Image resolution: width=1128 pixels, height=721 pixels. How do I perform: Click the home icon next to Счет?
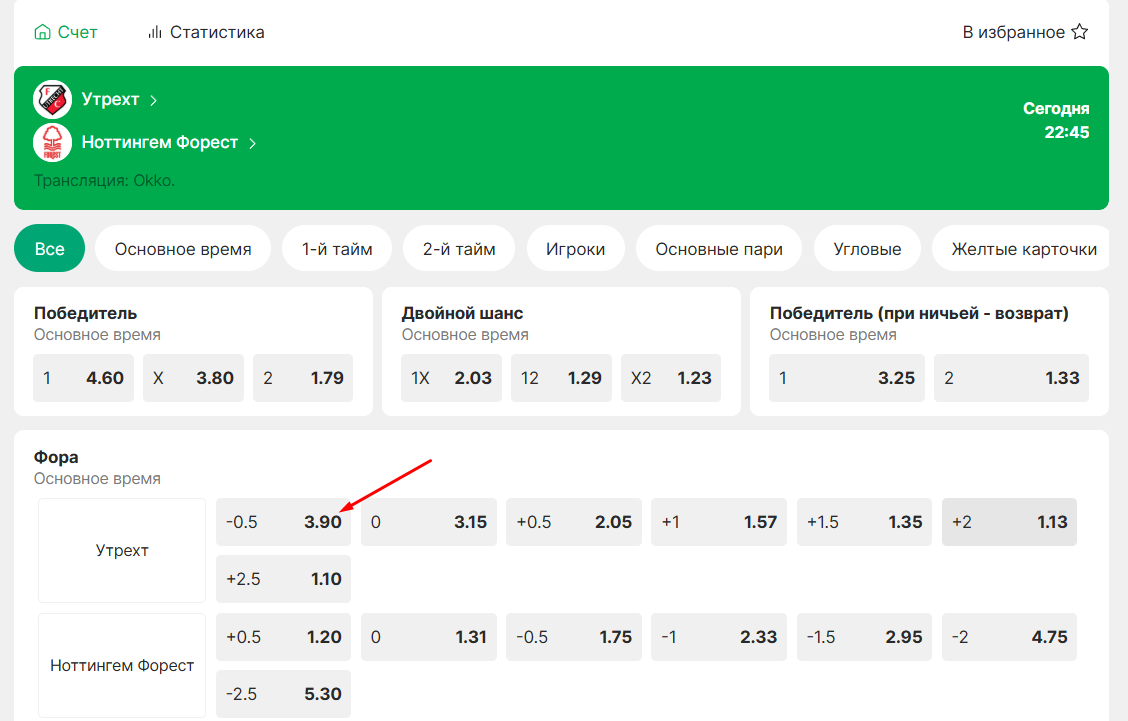(42, 32)
